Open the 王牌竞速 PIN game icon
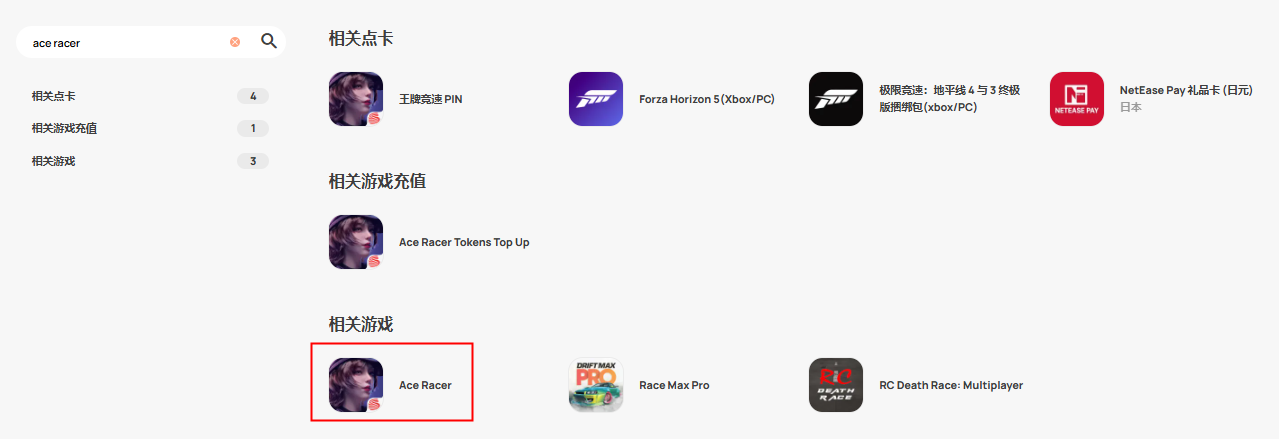1279x439 pixels. (x=356, y=99)
